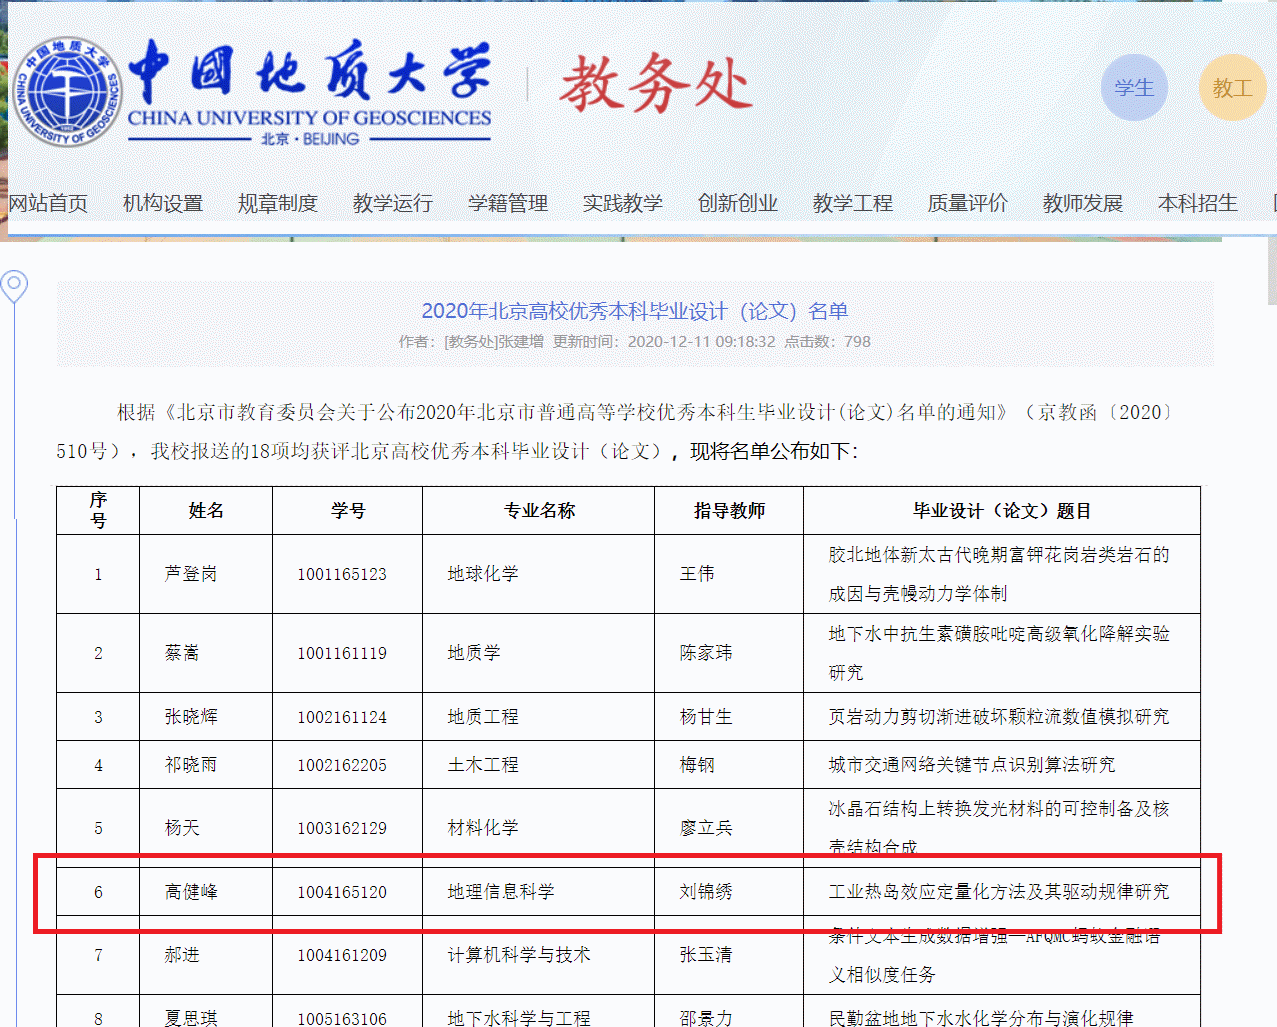
Task: Click the location pin icon on left
Action: click(x=14, y=287)
